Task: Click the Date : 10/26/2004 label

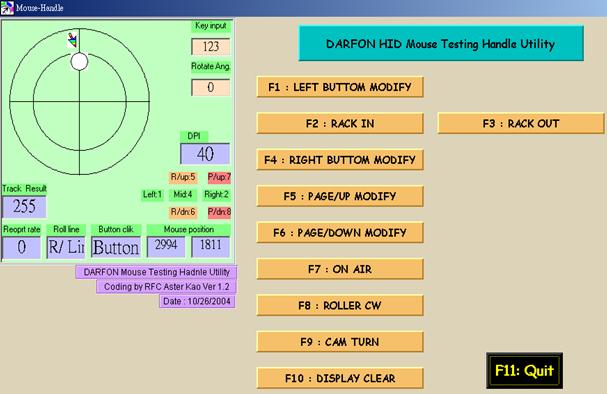Action: pos(197,301)
